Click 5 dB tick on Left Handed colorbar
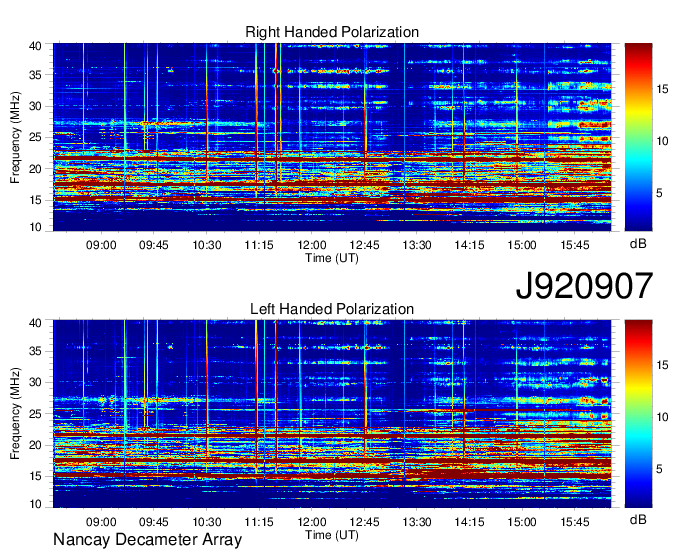 659,469
